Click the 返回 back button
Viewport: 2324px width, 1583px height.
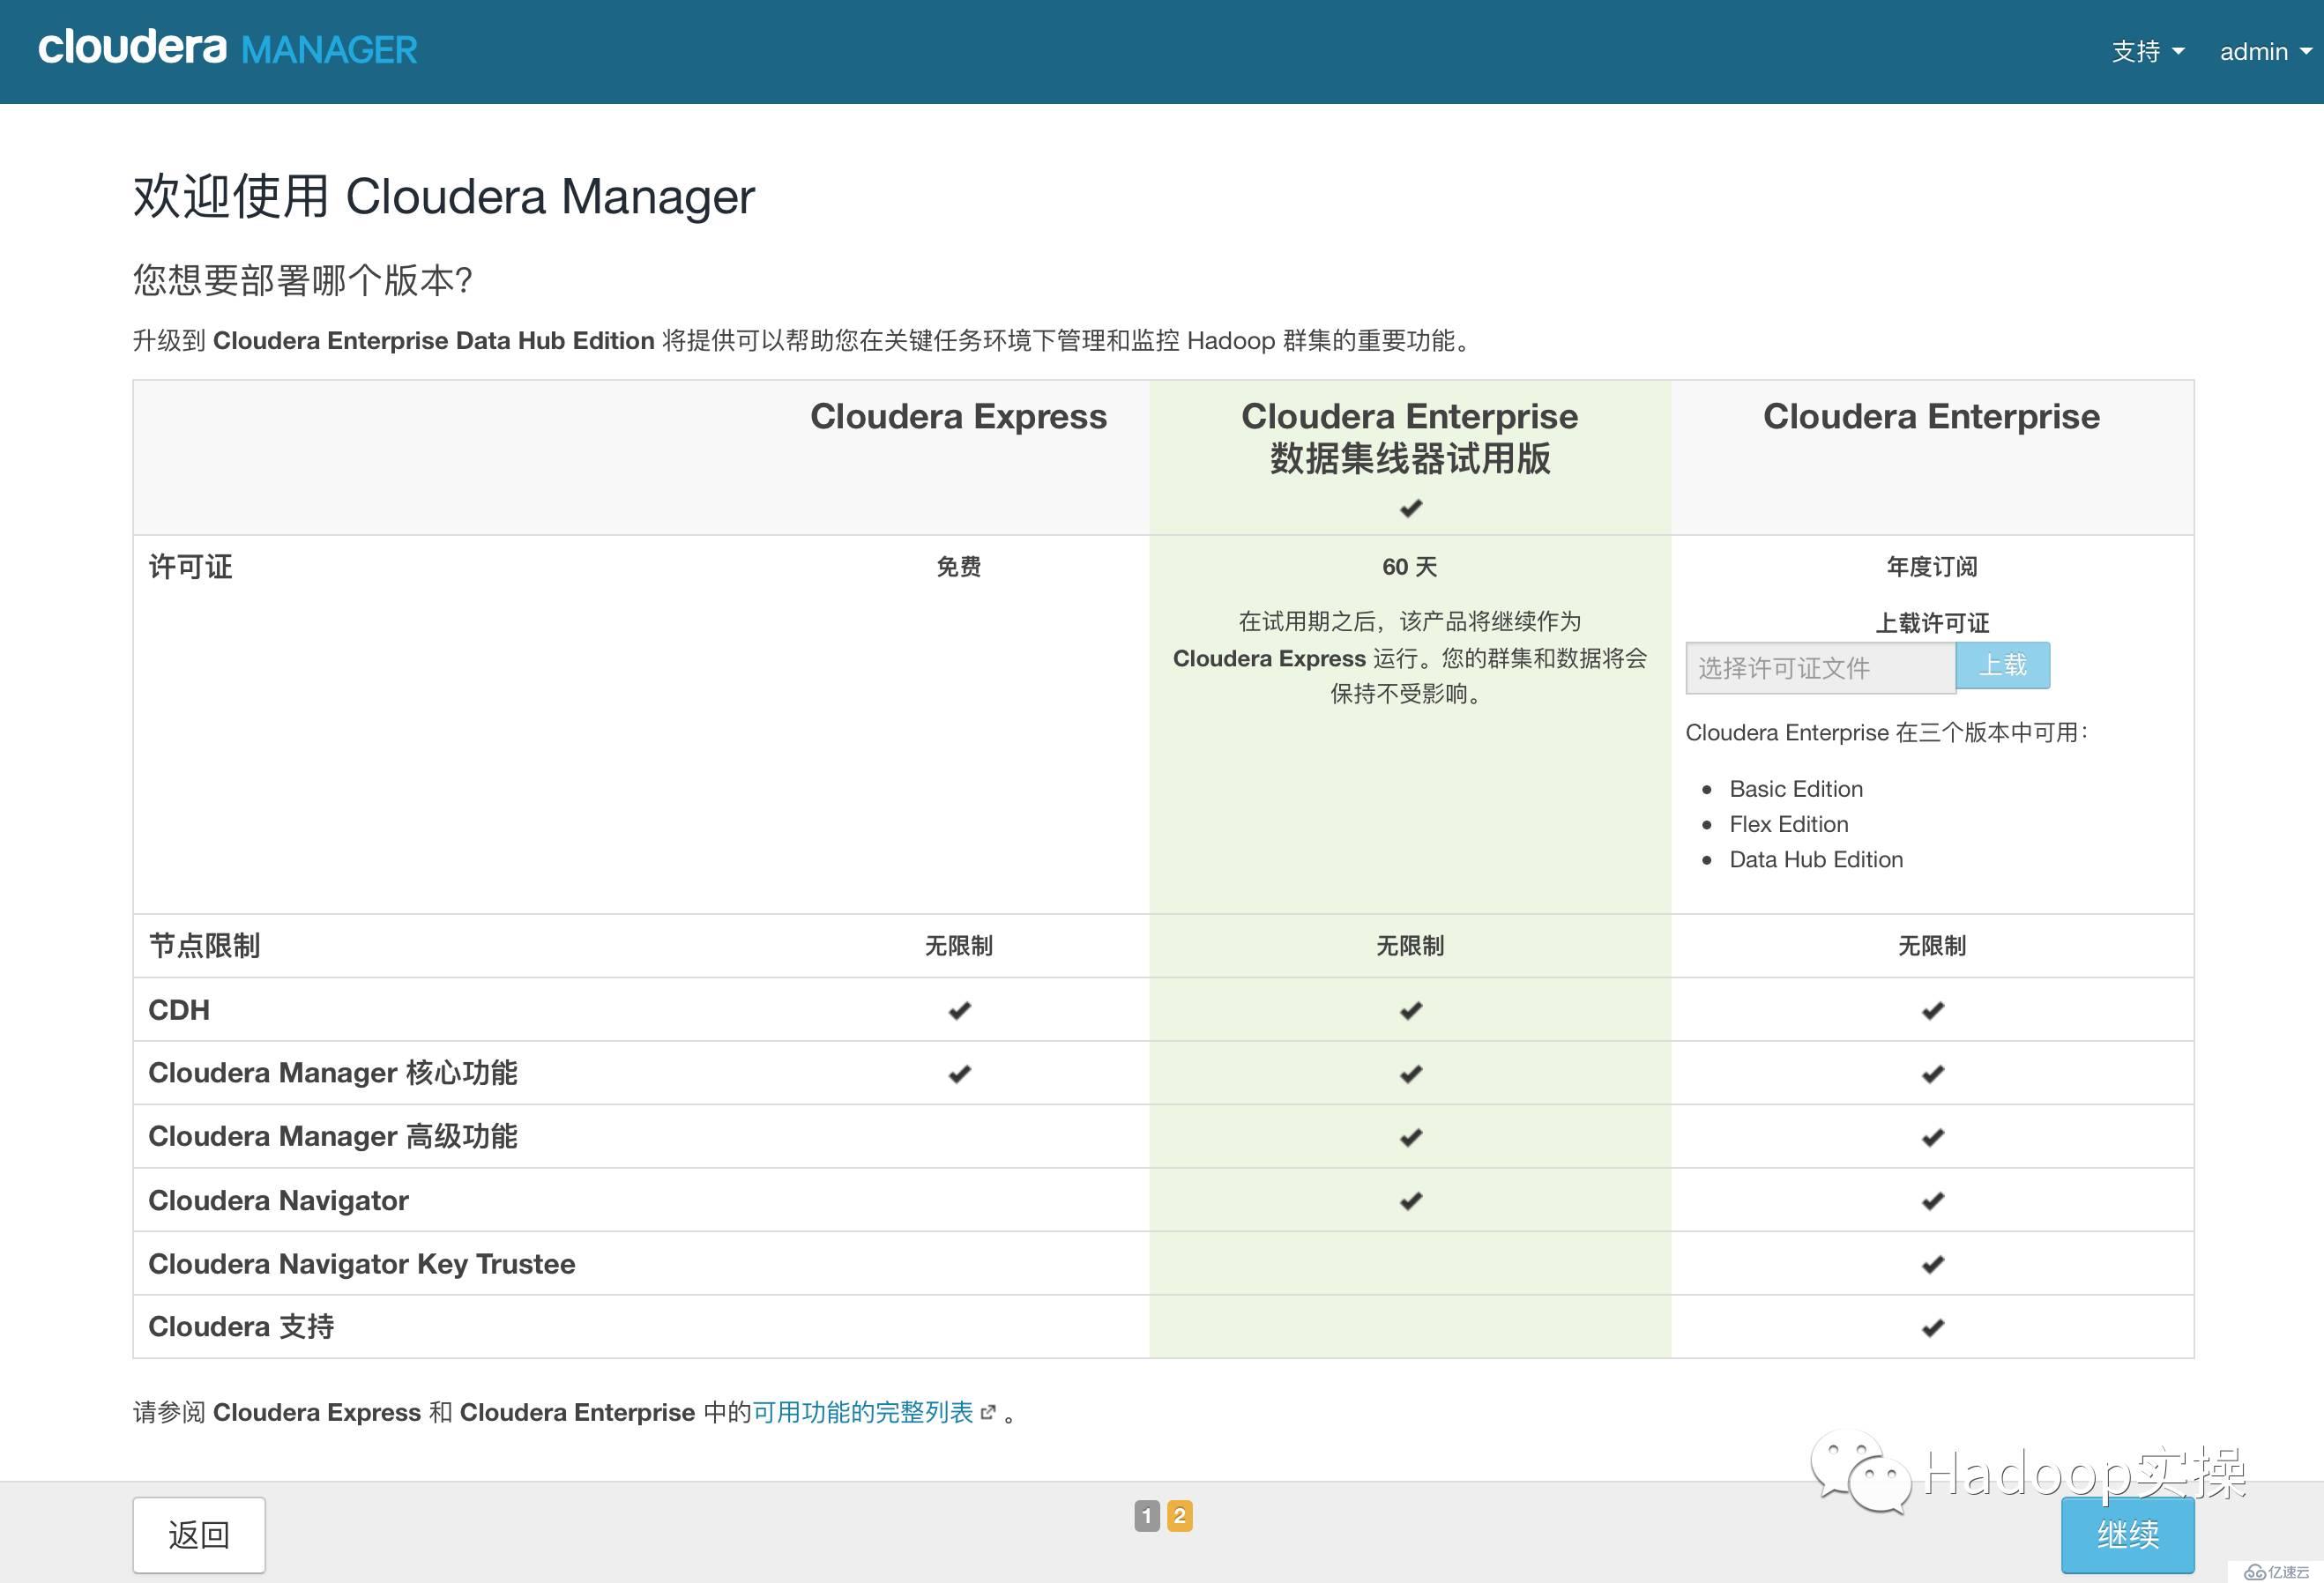[199, 1532]
